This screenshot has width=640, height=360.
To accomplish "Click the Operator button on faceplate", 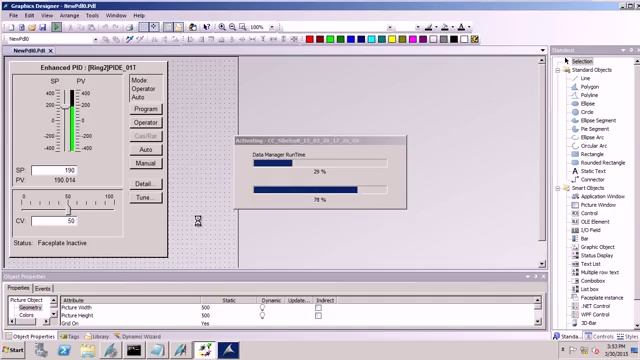I will (x=146, y=122).
